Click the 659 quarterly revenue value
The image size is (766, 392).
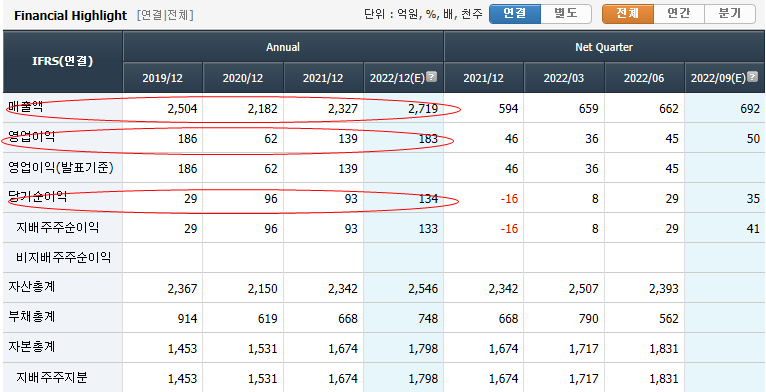coord(589,109)
